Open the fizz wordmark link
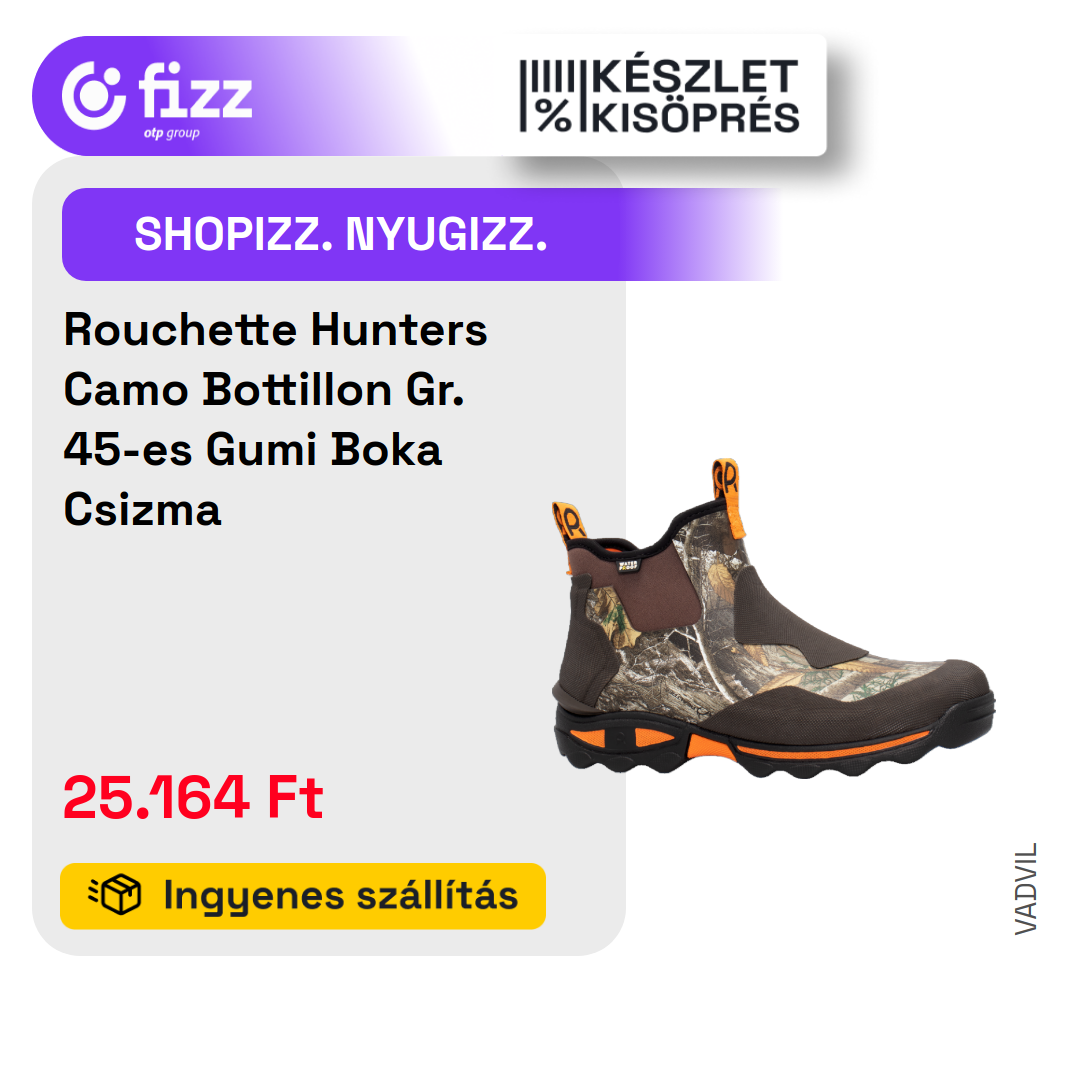 point(196,90)
